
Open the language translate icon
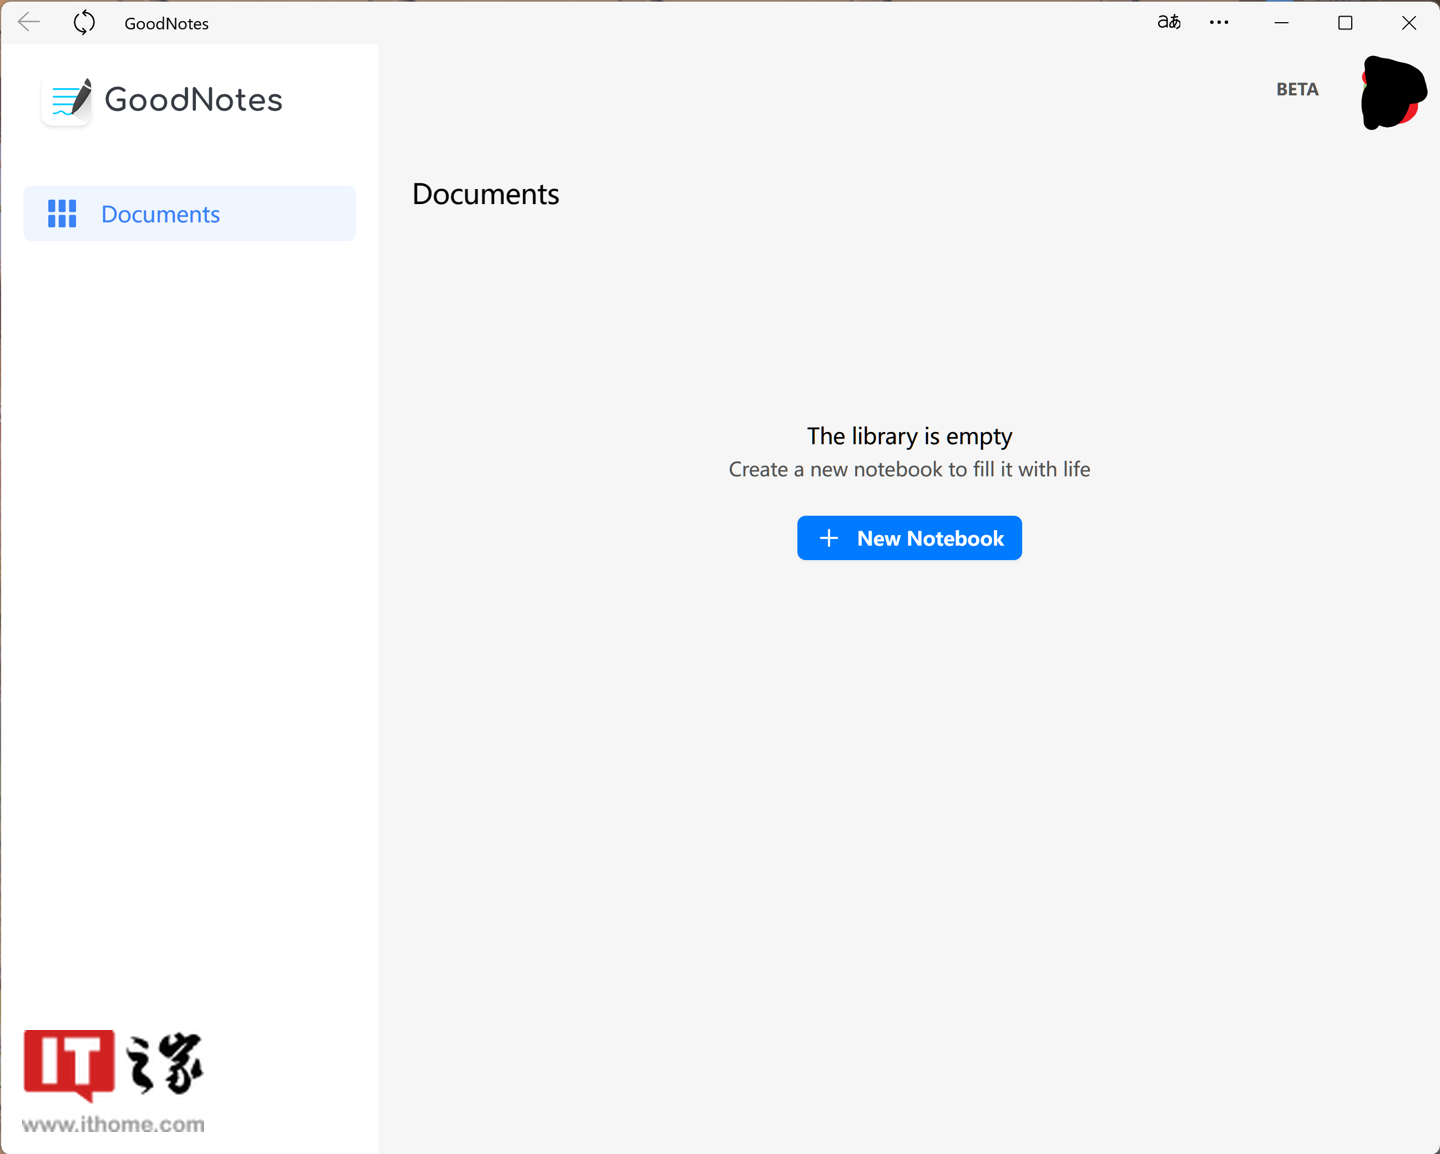(x=1169, y=22)
